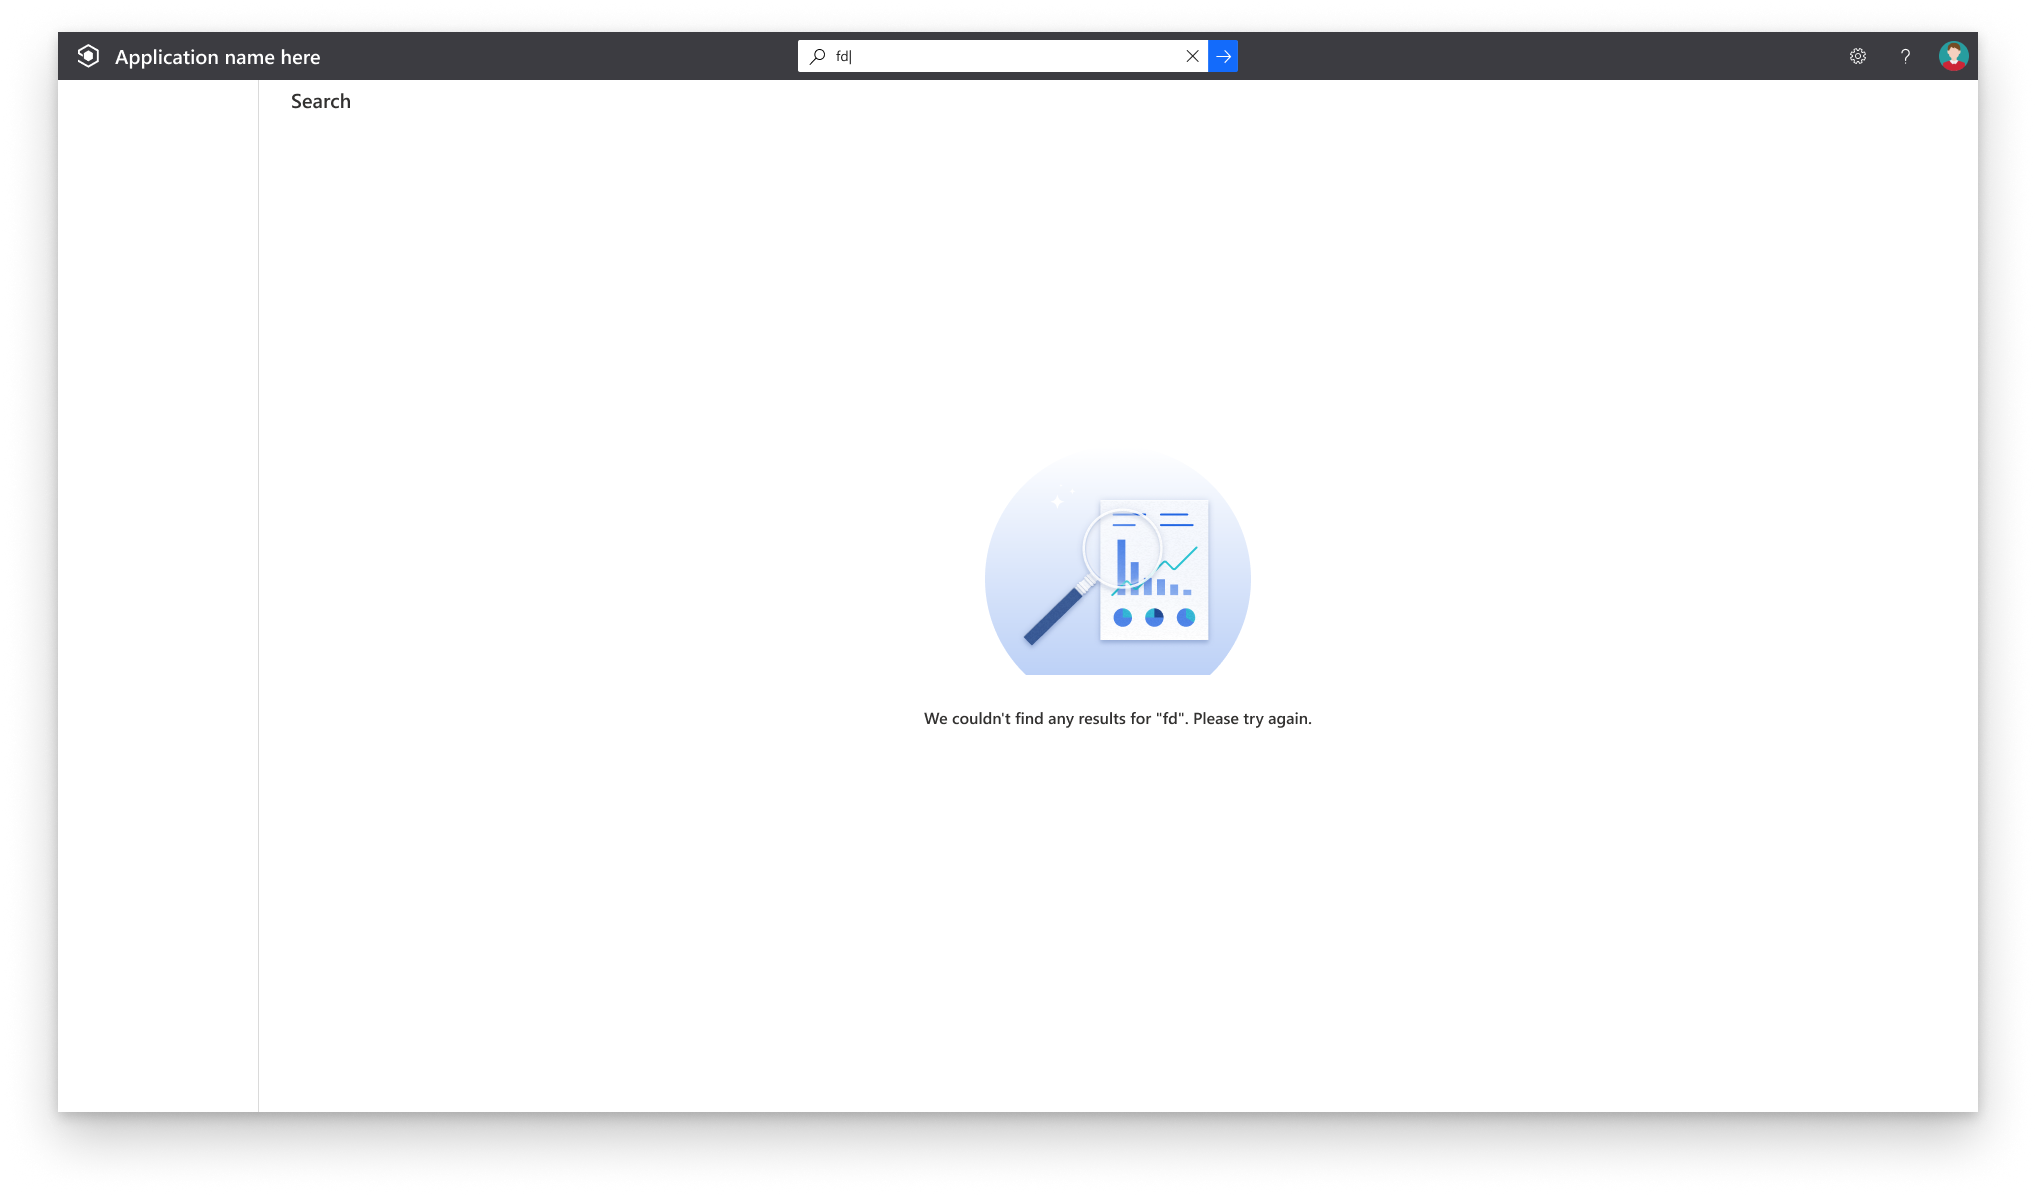Click the Application name here title
This screenshot has height=1196, width=2036.
[217, 57]
